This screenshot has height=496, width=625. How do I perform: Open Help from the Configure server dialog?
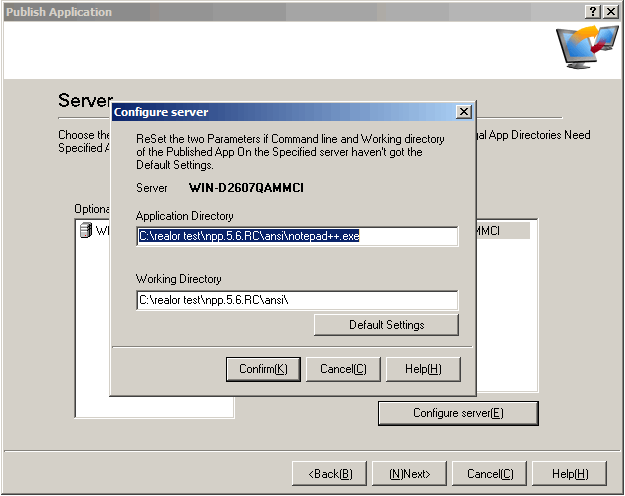point(423,369)
